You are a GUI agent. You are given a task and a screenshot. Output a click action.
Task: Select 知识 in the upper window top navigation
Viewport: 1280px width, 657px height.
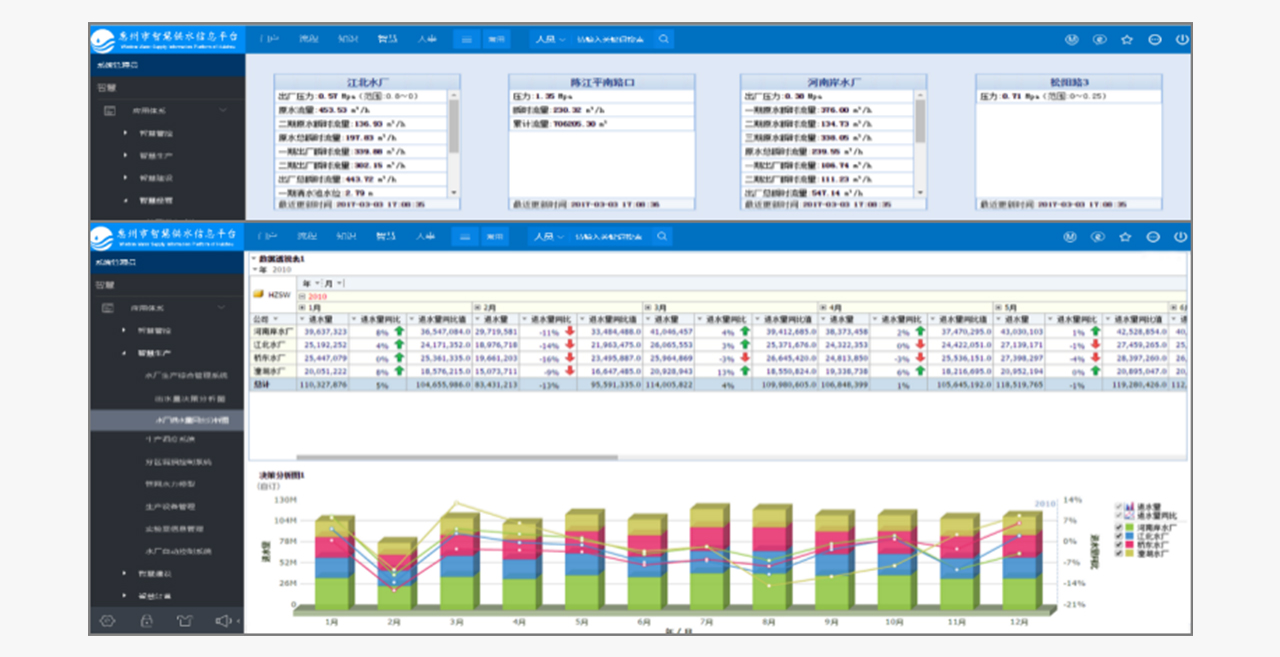347,40
